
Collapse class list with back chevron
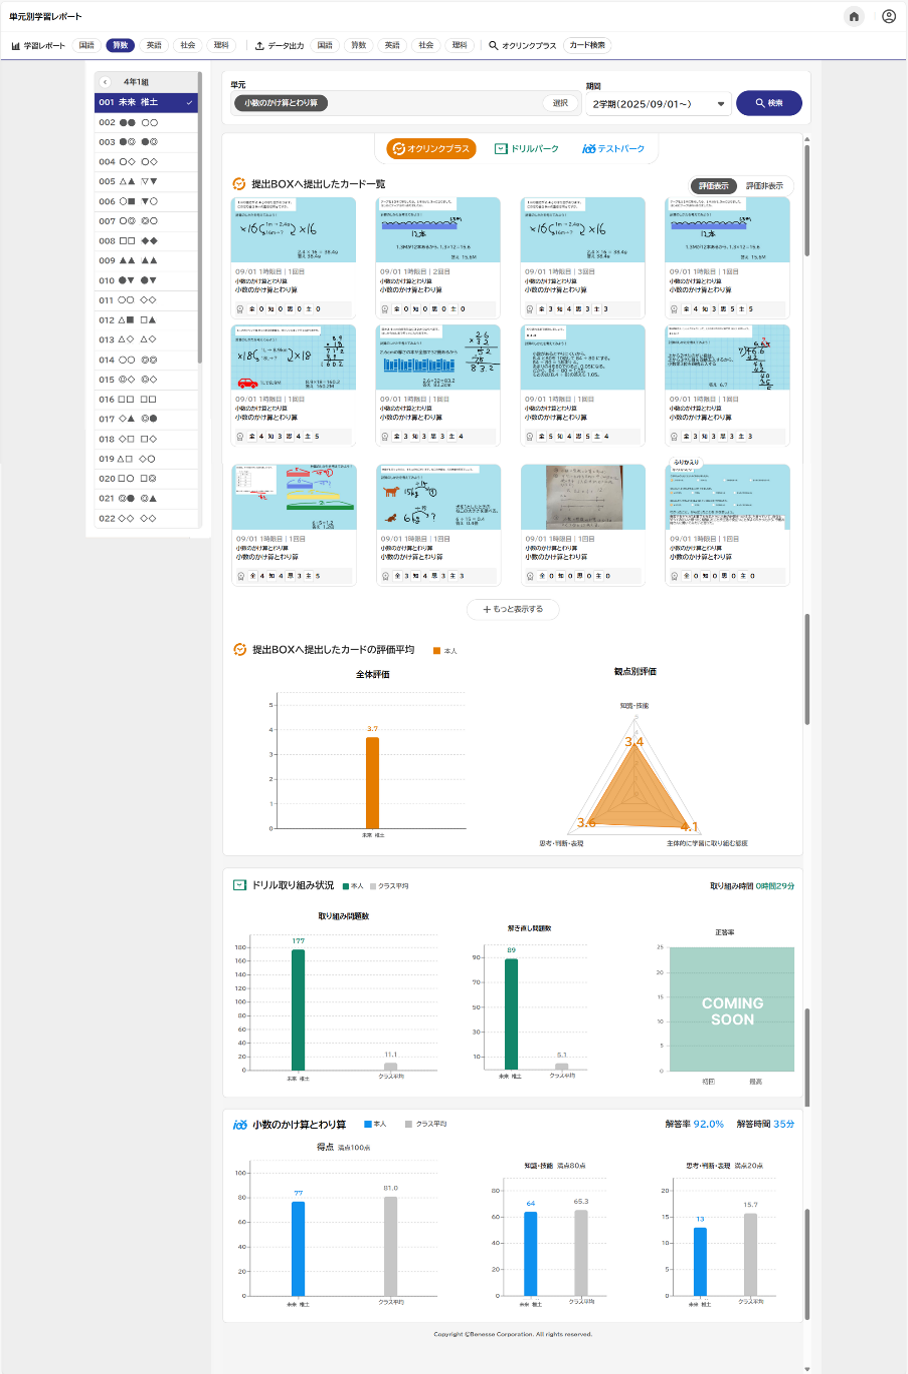[105, 82]
